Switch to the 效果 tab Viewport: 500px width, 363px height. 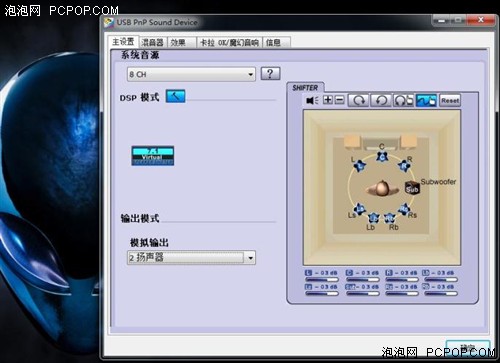click(178, 42)
